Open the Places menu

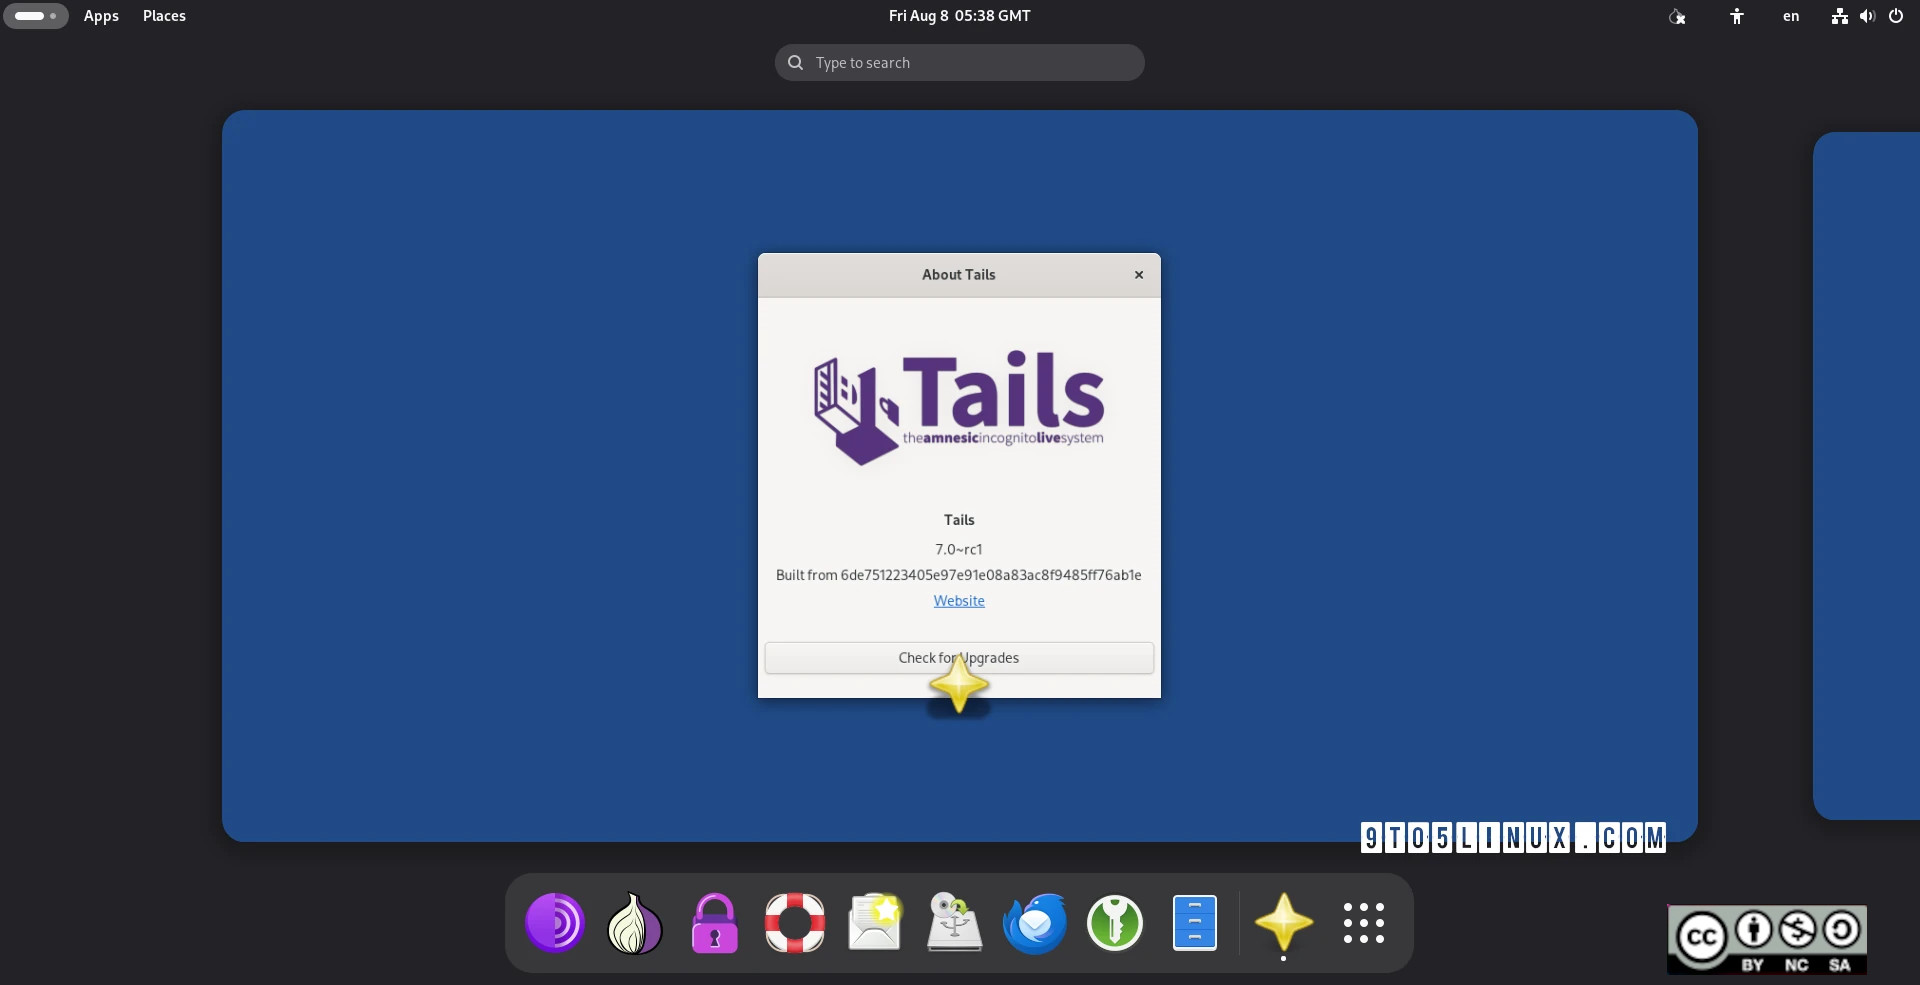(x=164, y=16)
